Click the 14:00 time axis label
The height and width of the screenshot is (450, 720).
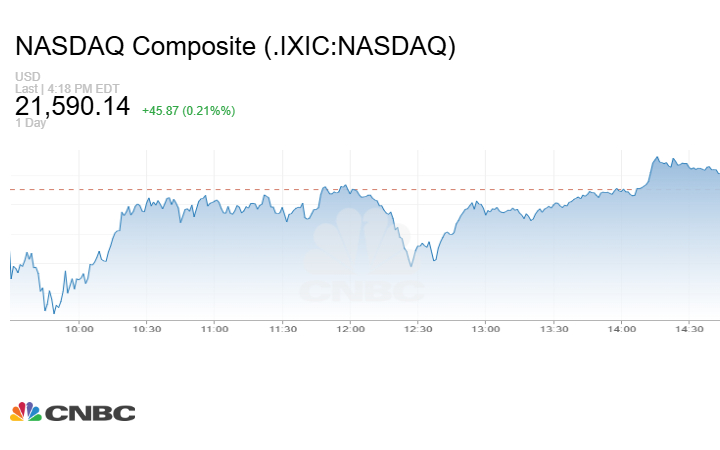click(621, 329)
